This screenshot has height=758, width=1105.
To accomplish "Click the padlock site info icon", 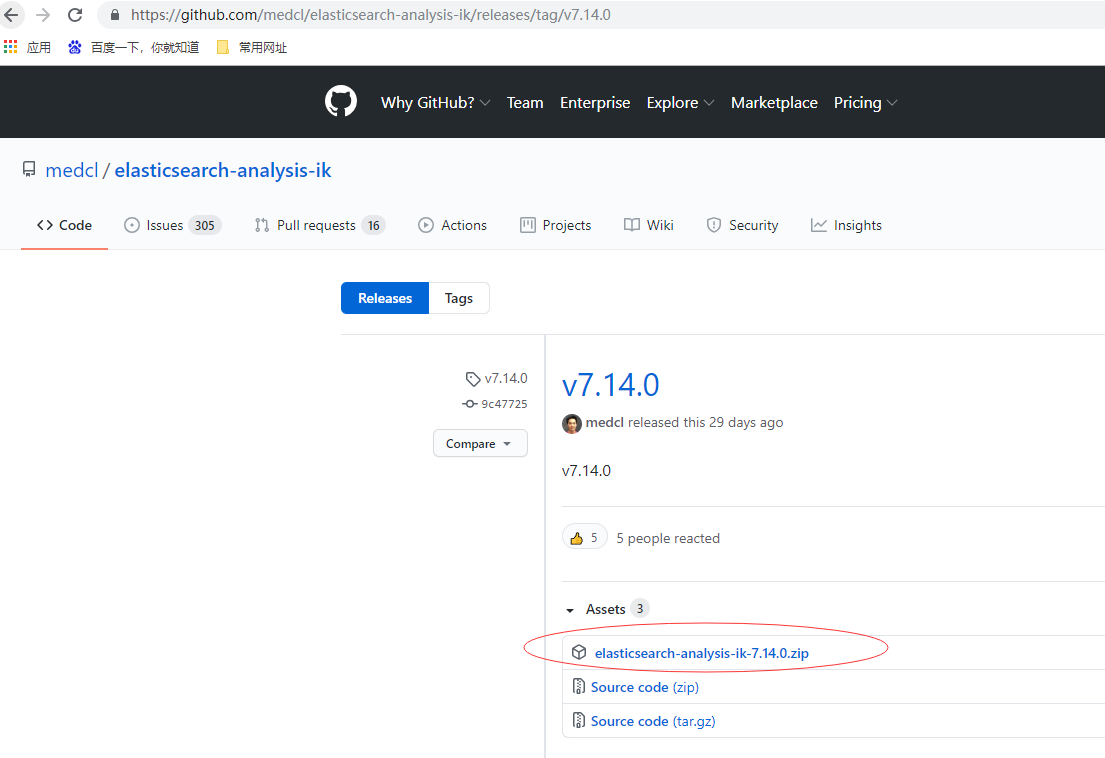I will click(x=115, y=15).
